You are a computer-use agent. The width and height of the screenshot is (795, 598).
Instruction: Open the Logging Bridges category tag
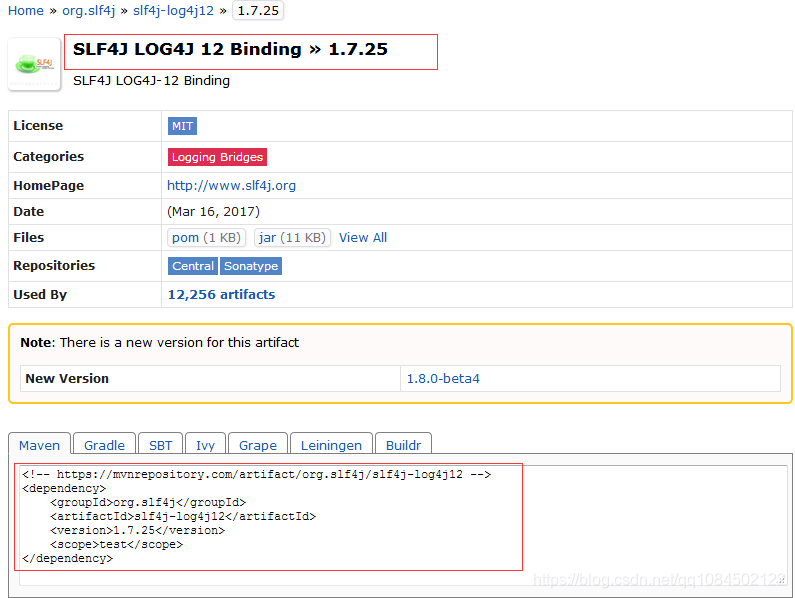(x=217, y=157)
